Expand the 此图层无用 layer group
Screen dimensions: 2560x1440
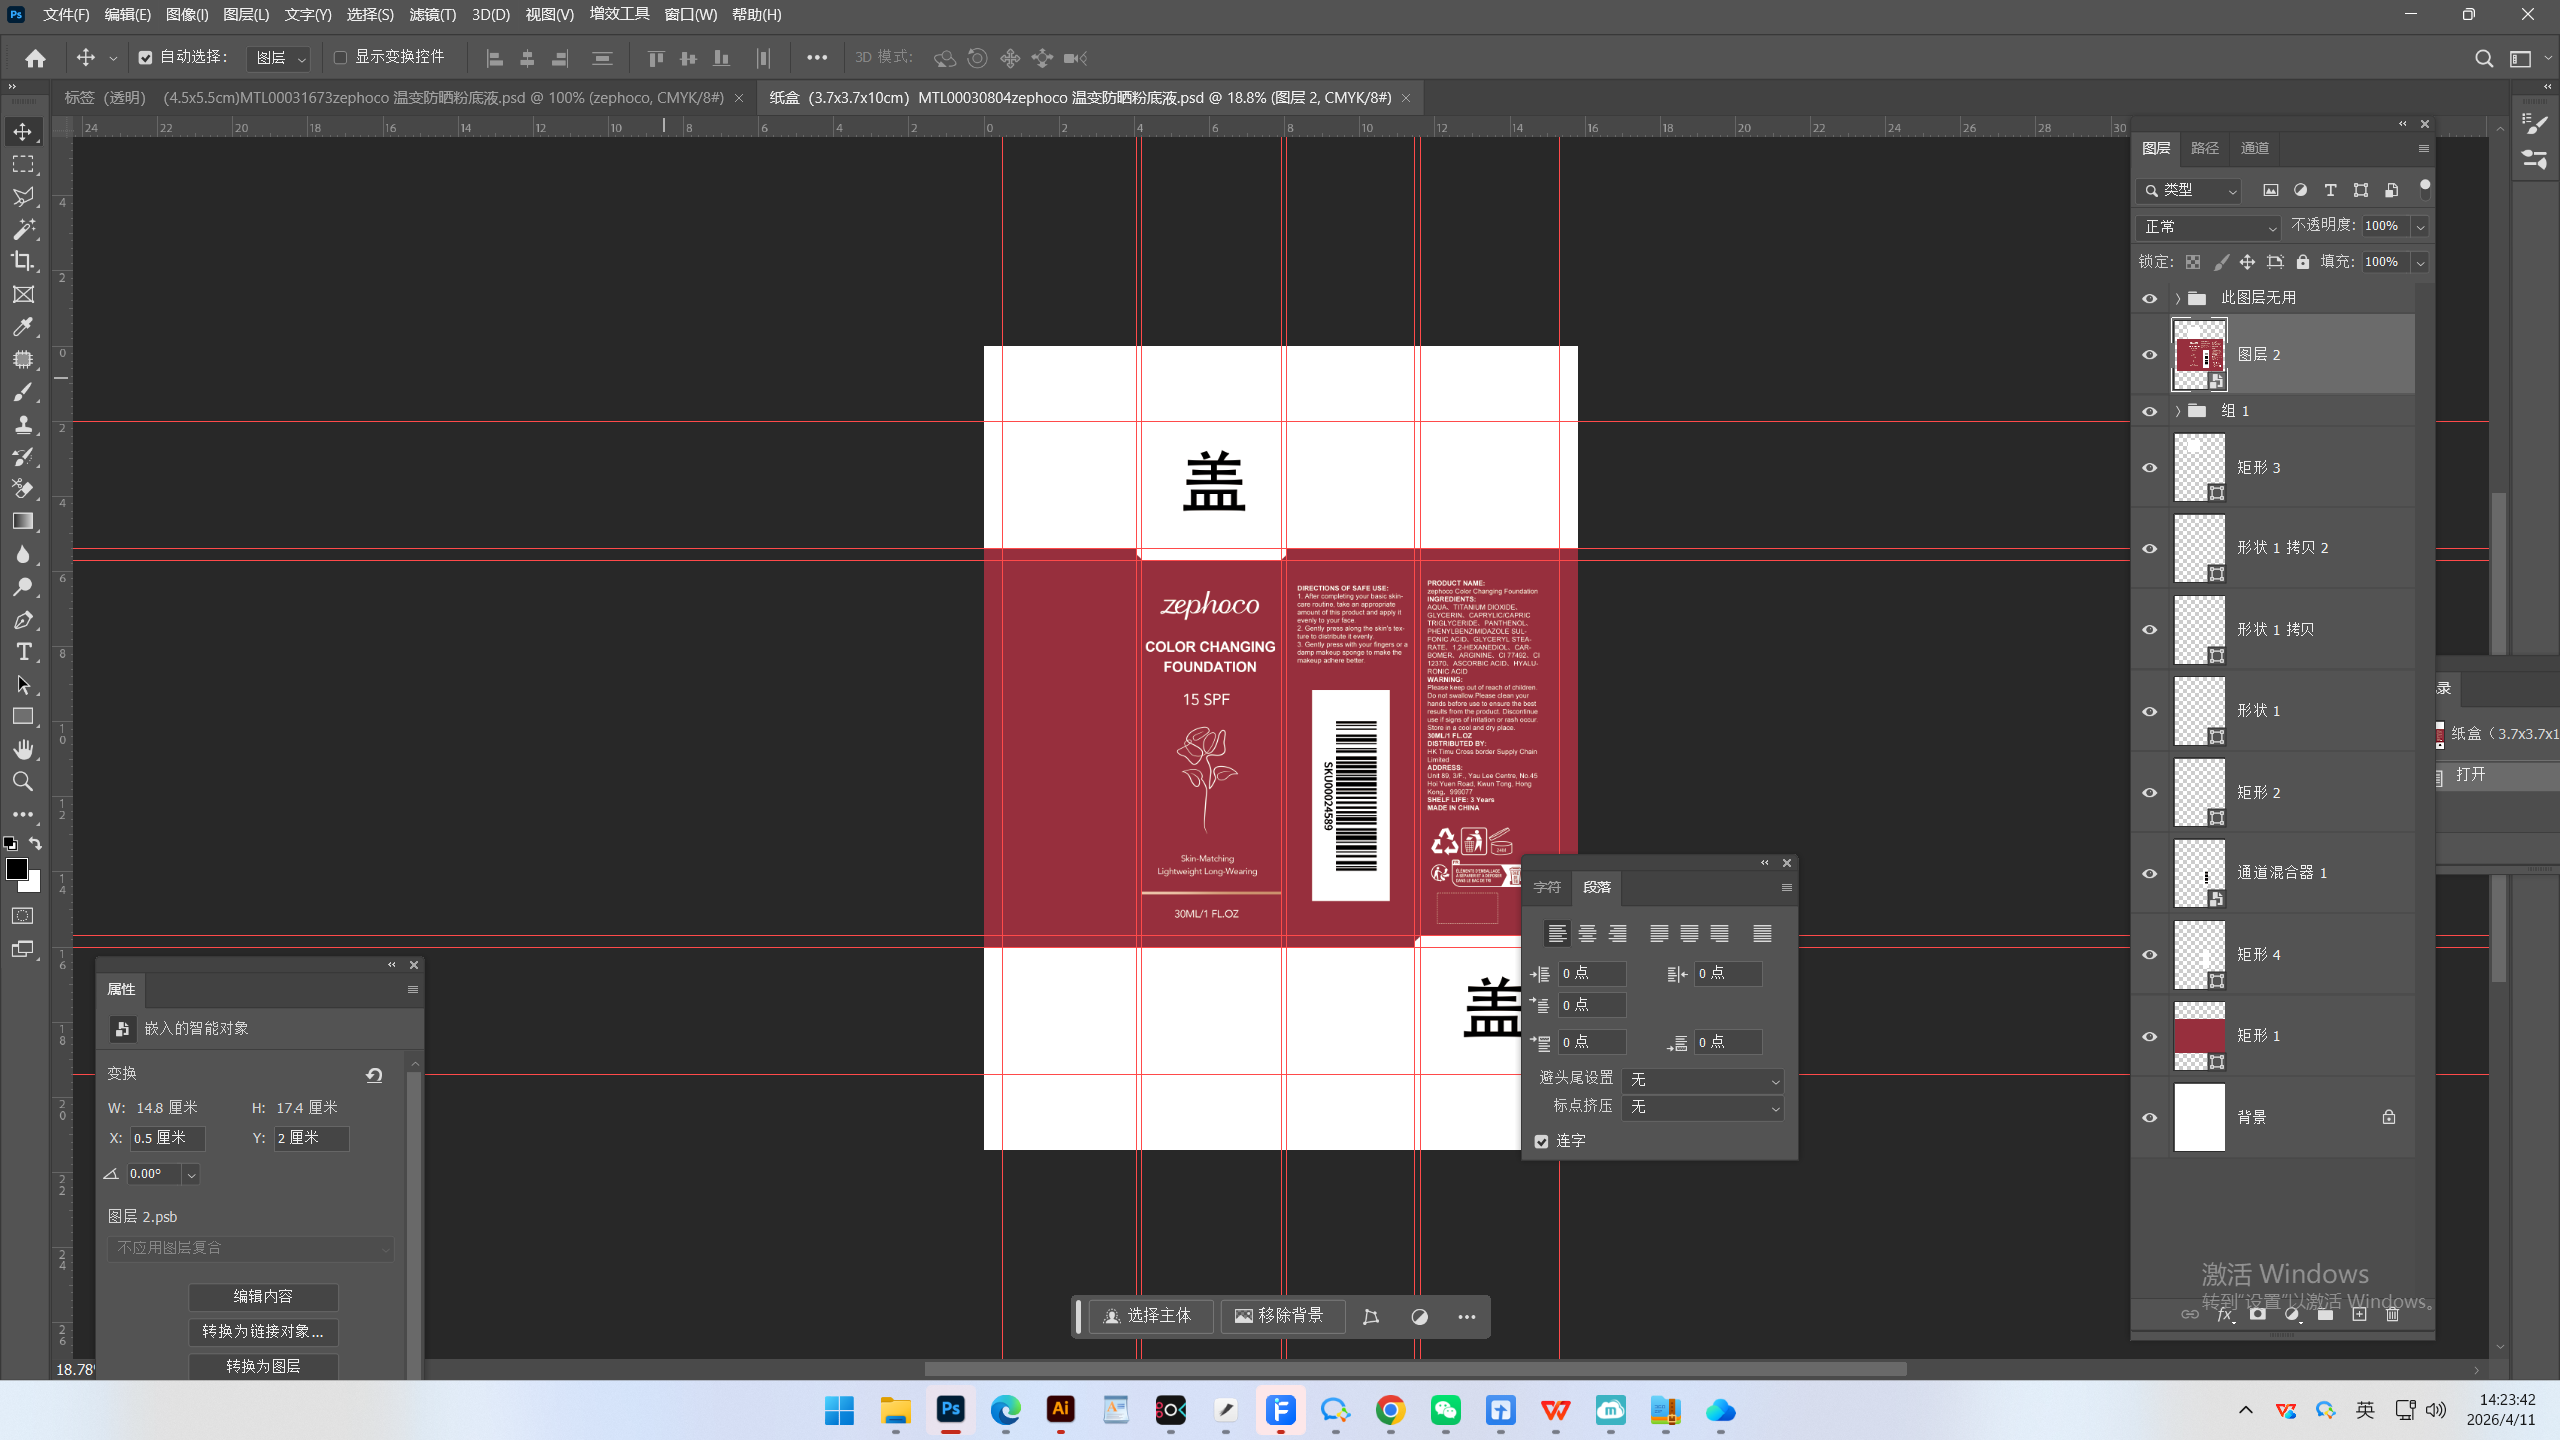click(2177, 299)
